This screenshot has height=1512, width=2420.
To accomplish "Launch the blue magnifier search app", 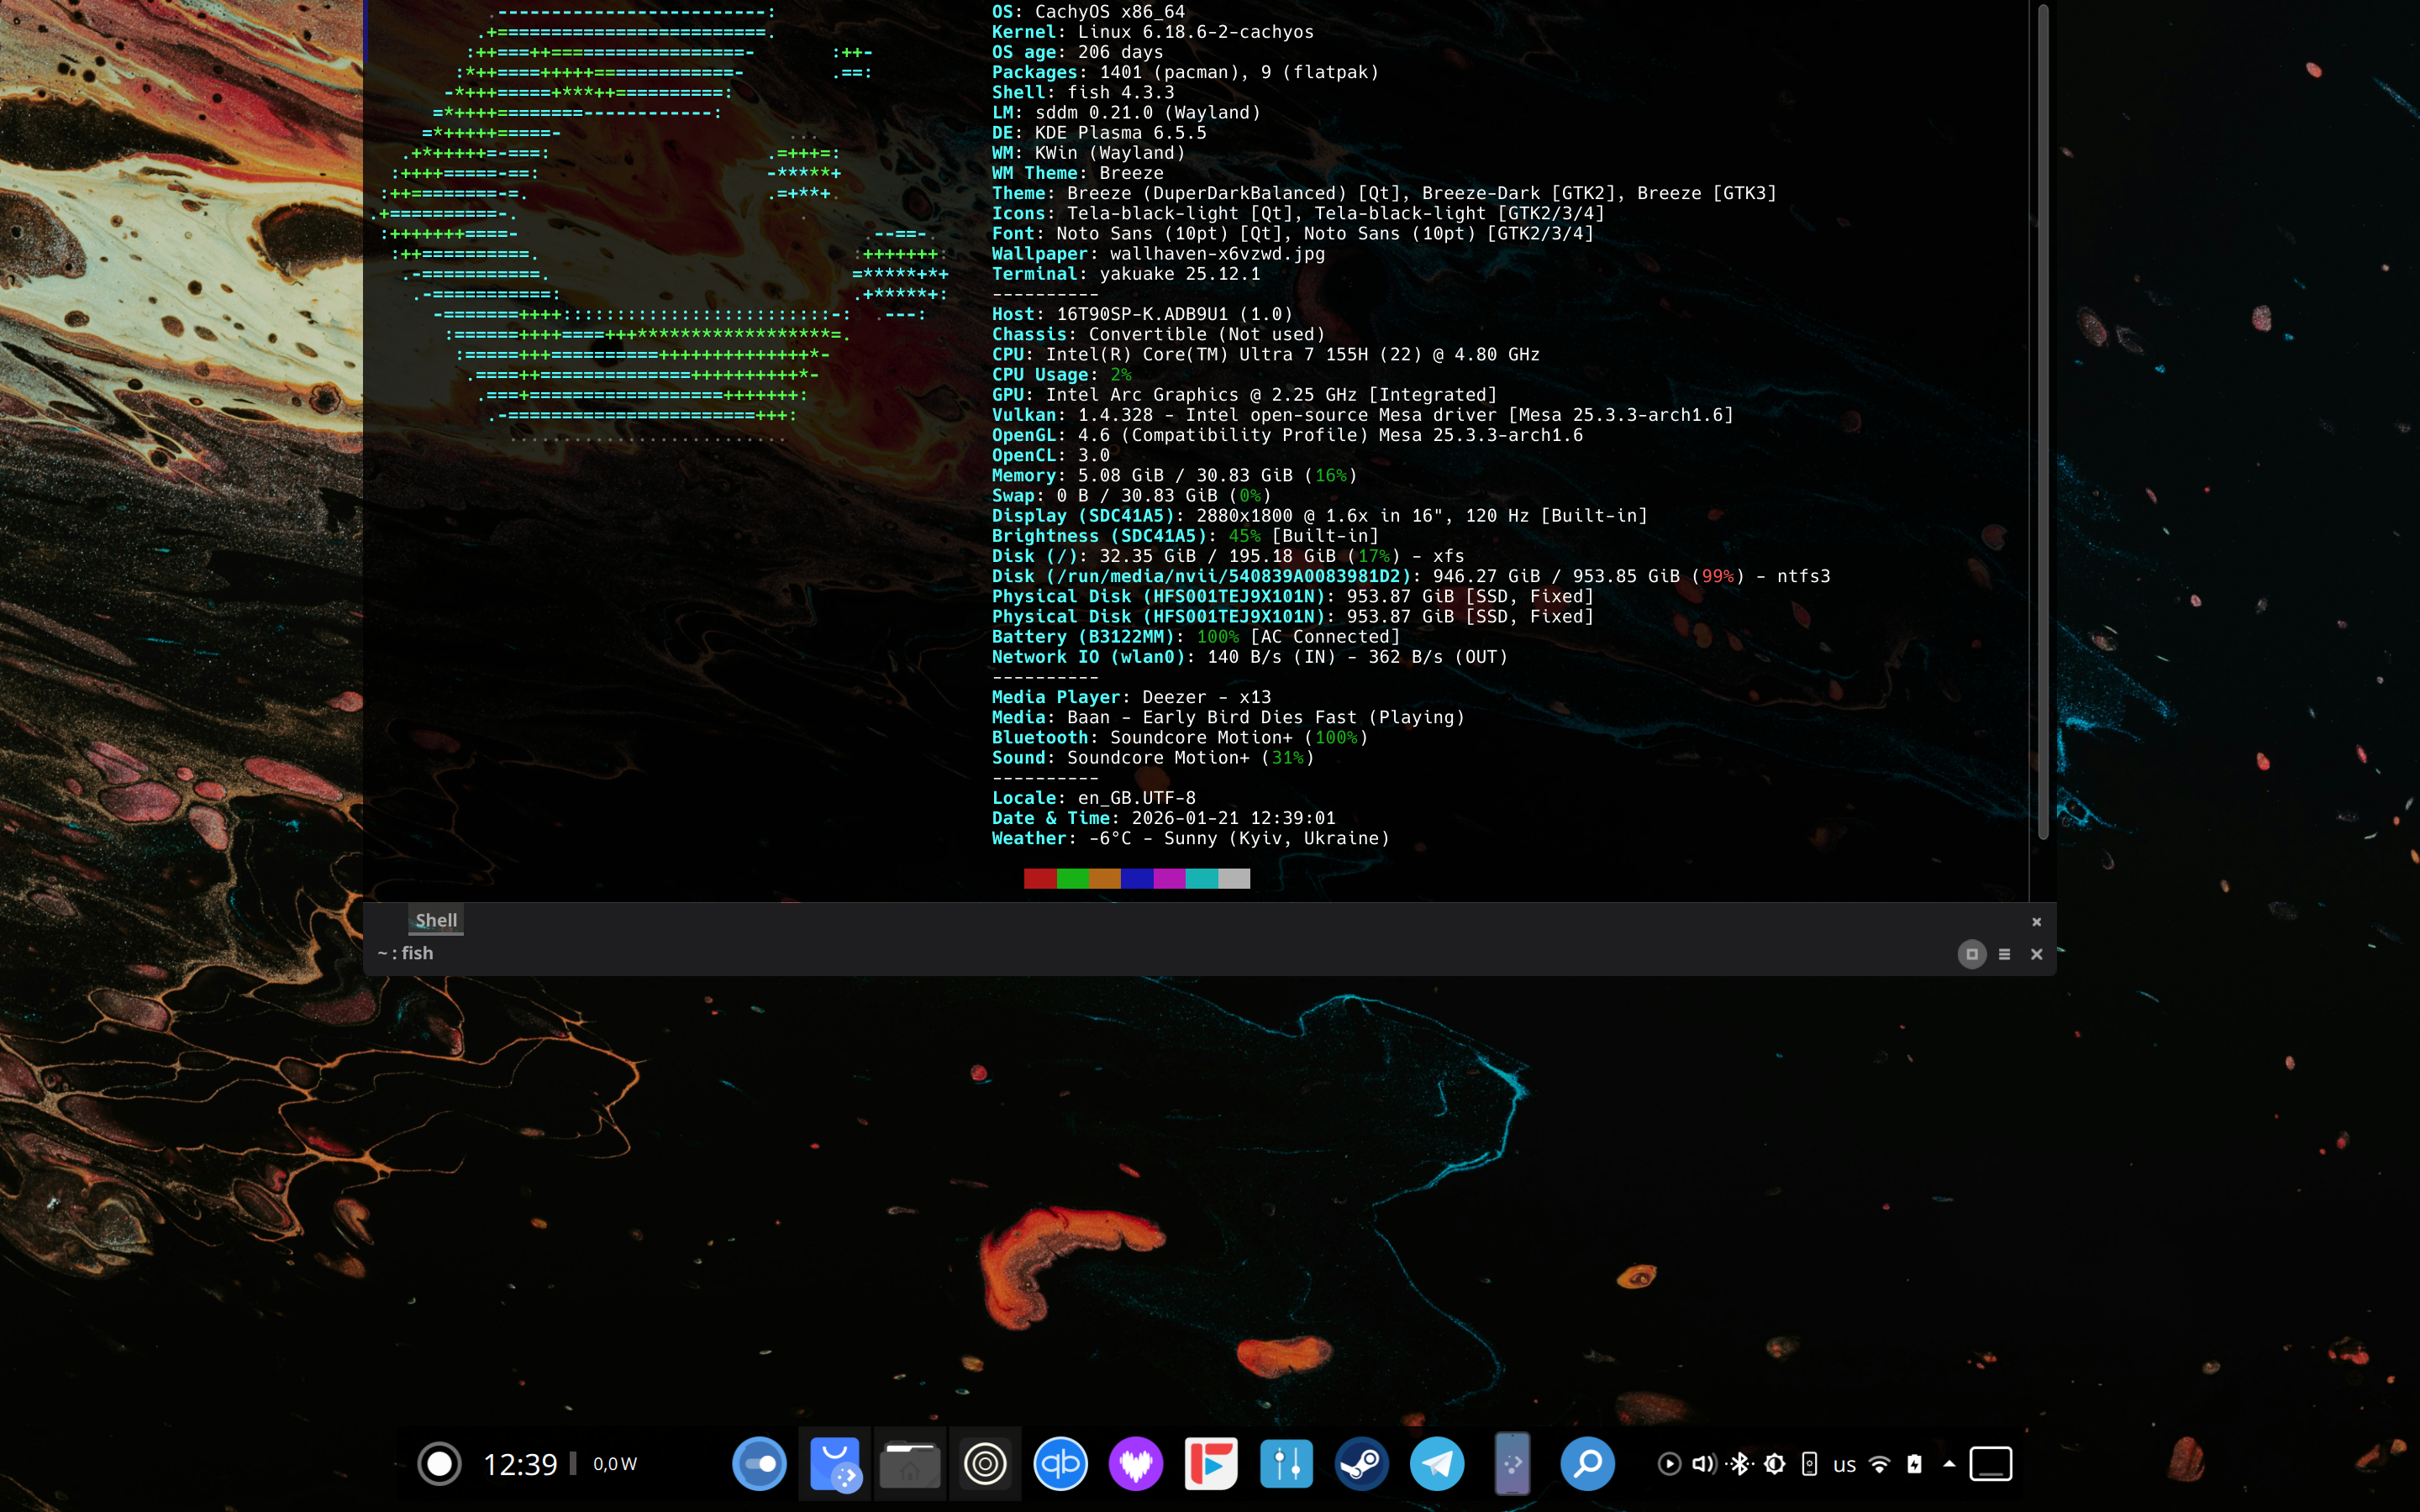I will click(x=1587, y=1464).
